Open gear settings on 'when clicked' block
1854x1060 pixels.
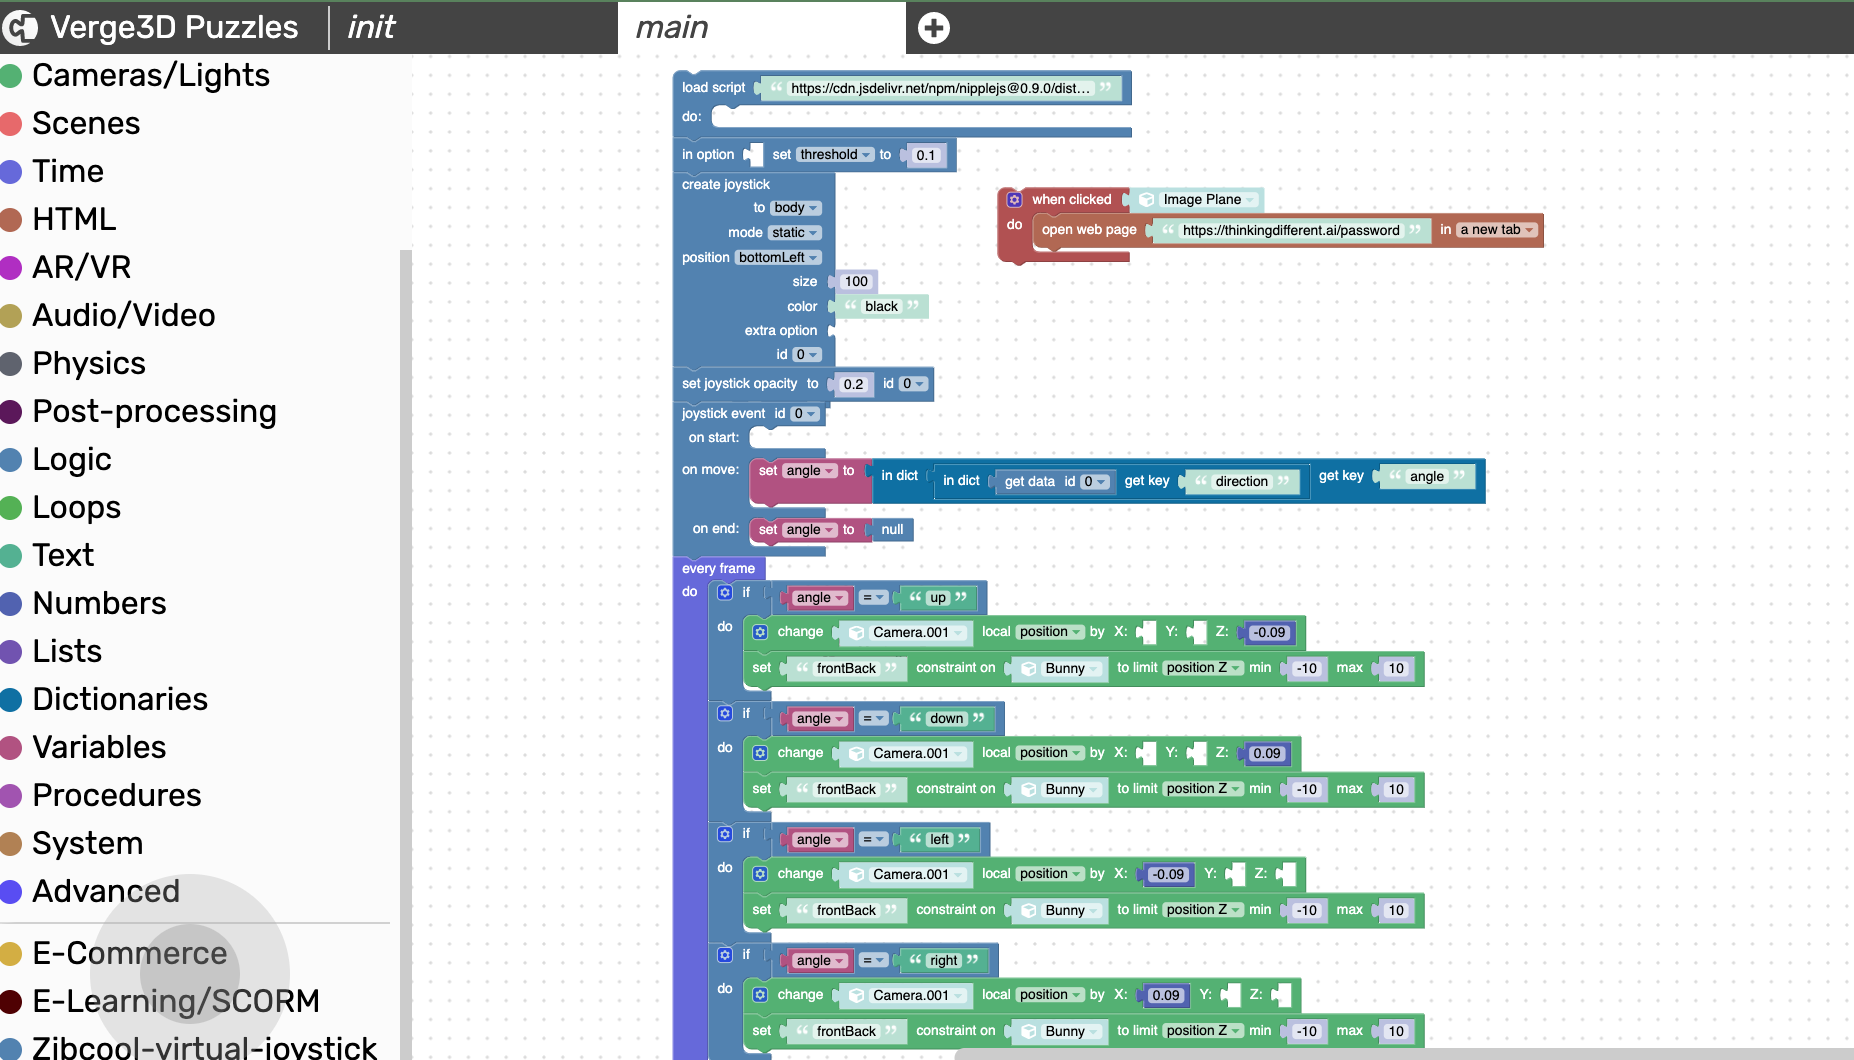[1014, 200]
